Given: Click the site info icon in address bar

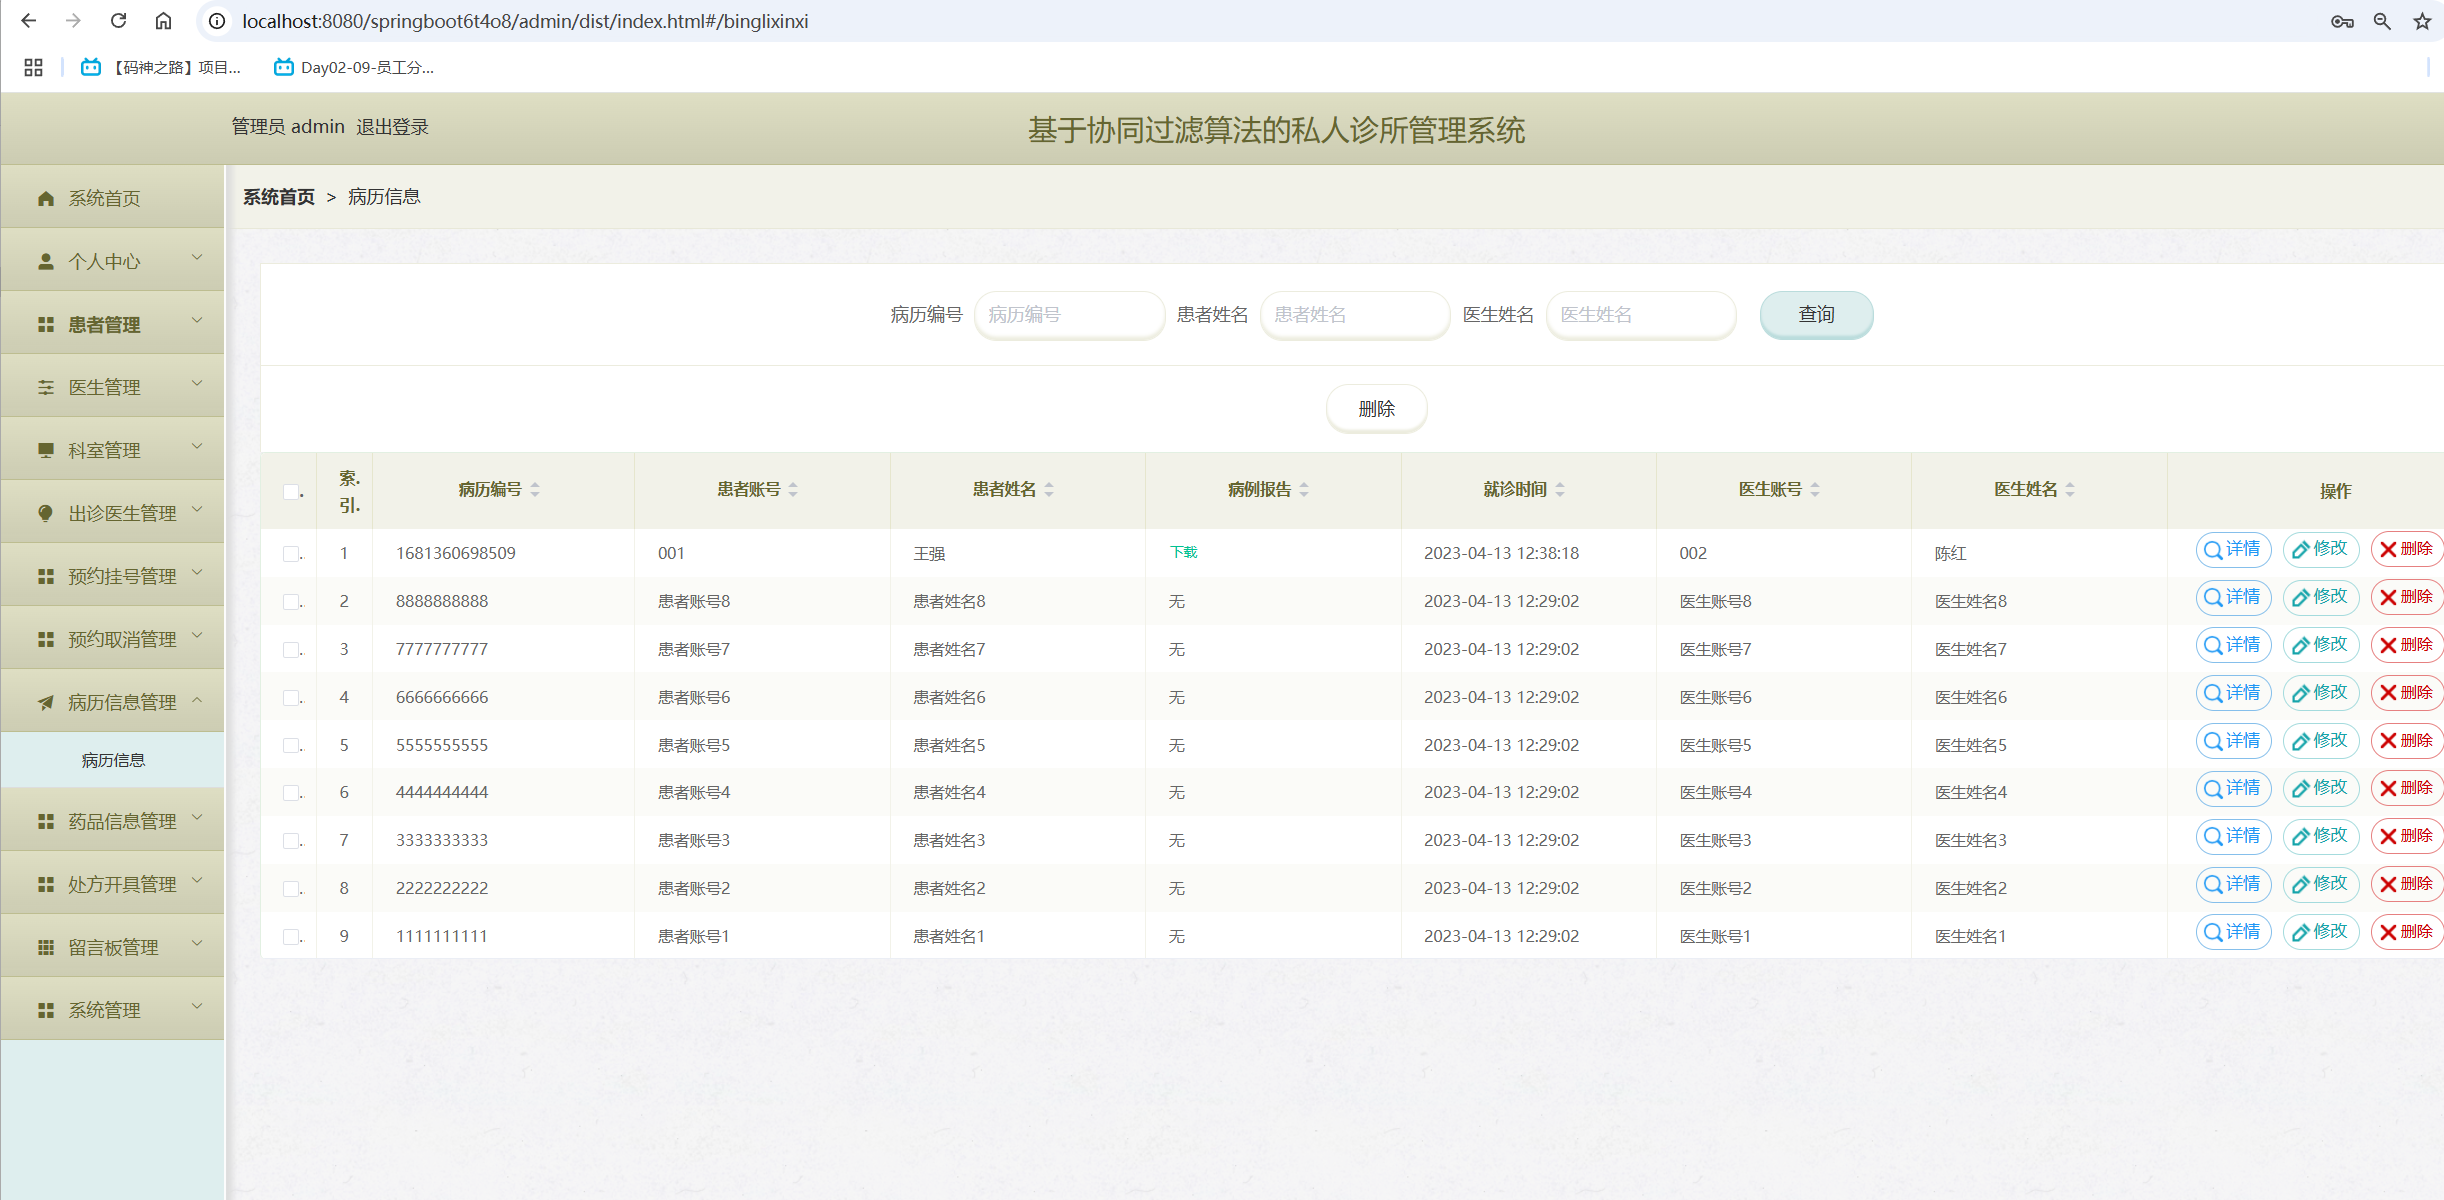Looking at the screenshot, I should (216, 21).
